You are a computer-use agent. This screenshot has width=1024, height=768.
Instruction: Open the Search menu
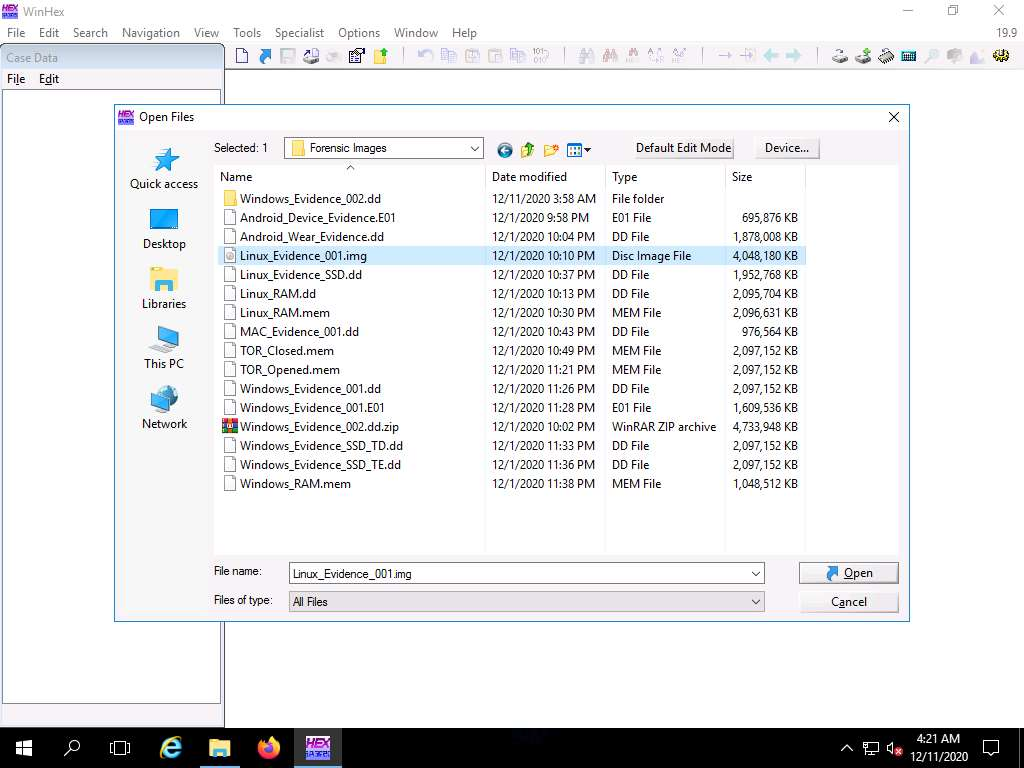(x=90, y=33)
